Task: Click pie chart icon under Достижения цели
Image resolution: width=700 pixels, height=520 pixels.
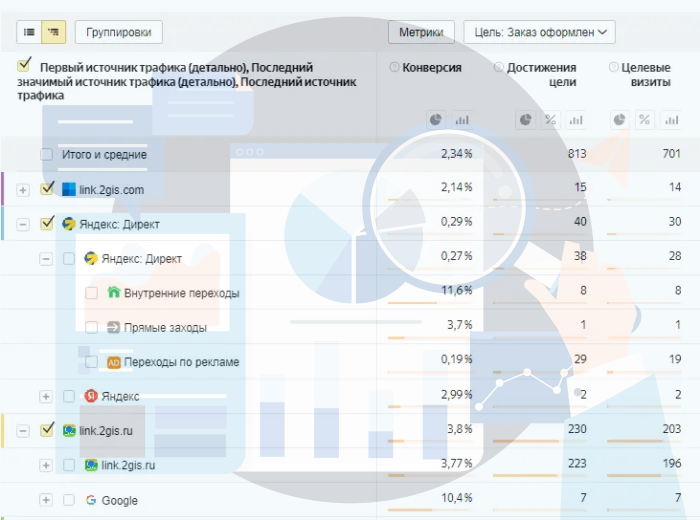Action: coord(525,120)
